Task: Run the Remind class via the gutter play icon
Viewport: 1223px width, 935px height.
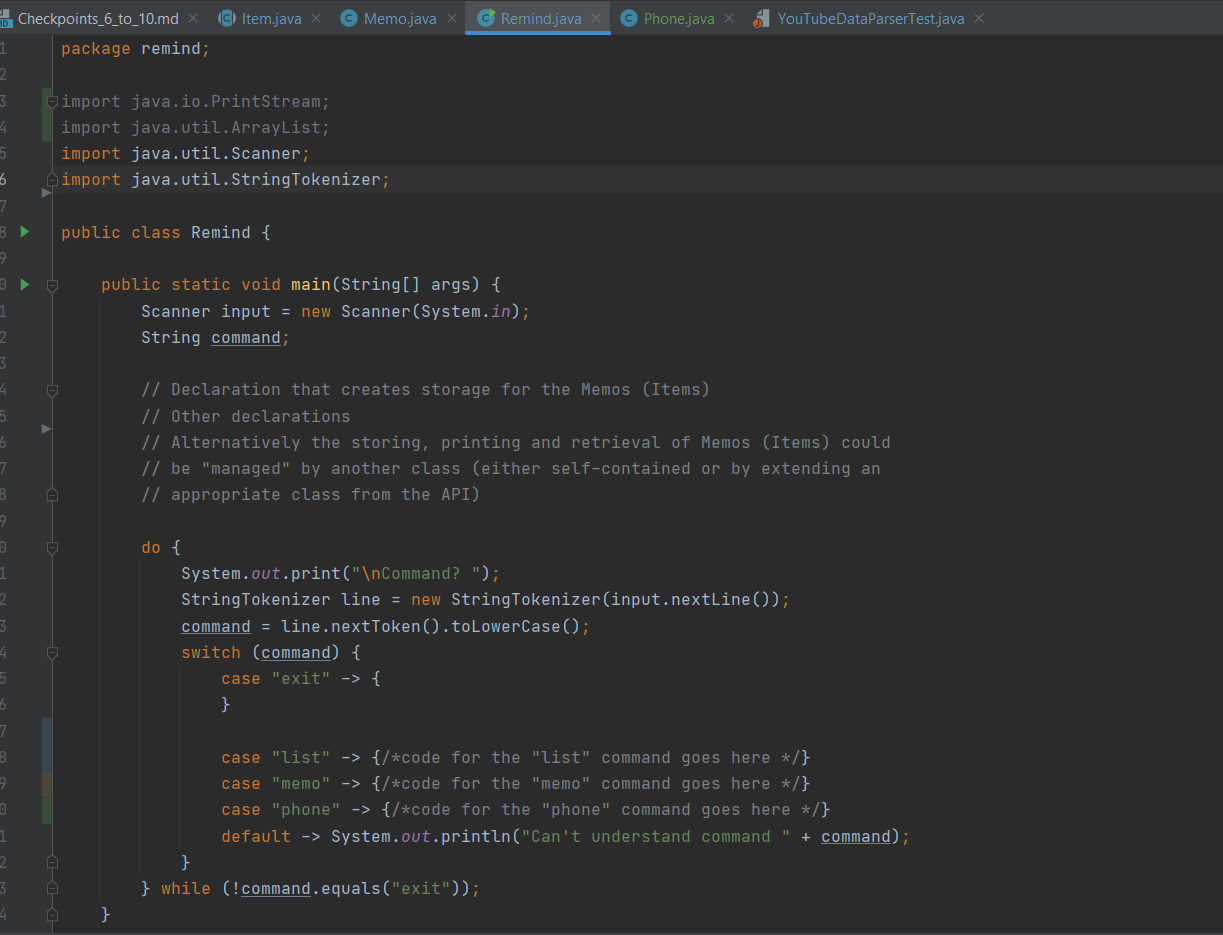Action: [x=25, y=232]
